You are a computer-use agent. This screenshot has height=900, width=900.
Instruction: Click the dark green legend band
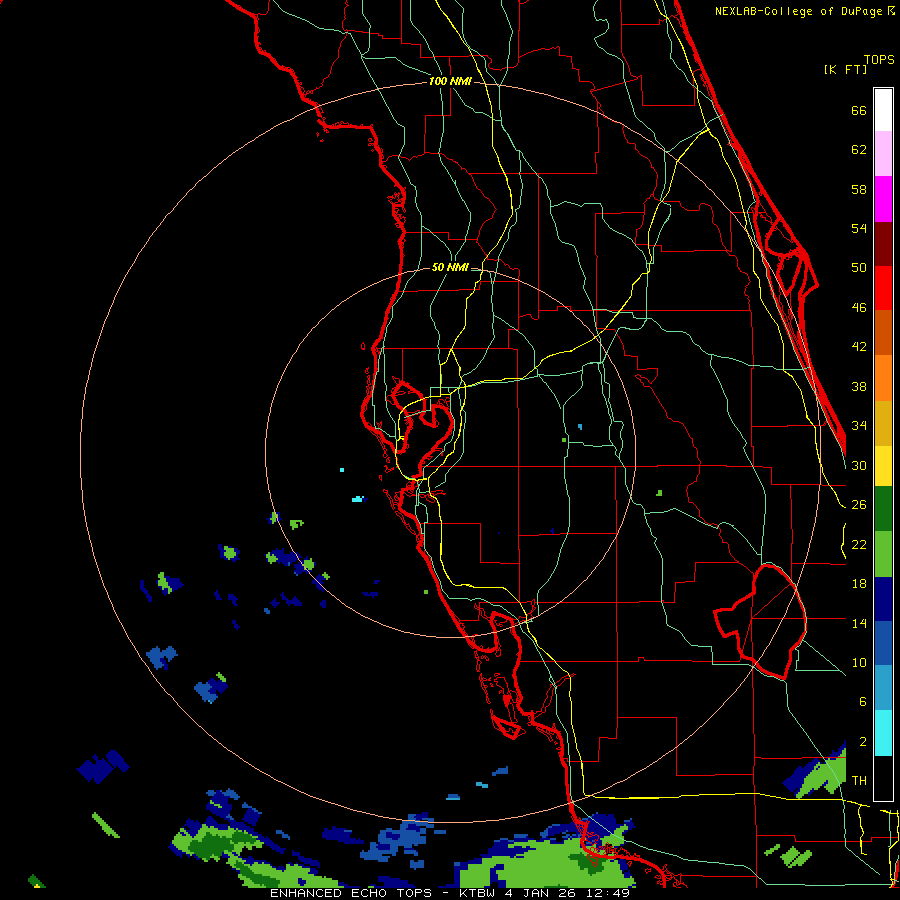(x=883, y=509)
